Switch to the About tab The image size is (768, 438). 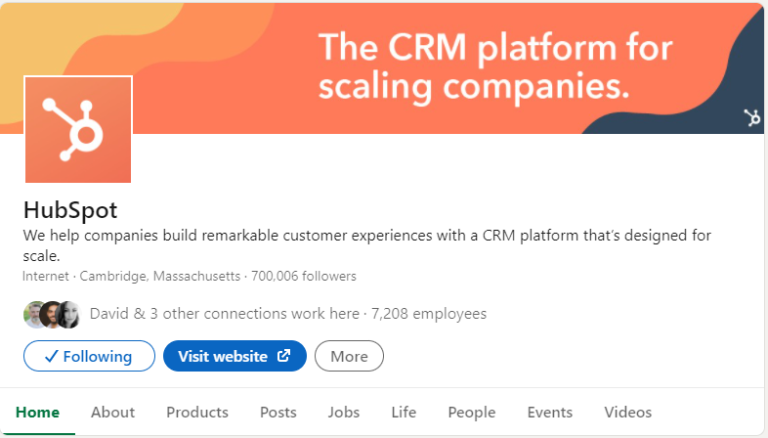113,412
